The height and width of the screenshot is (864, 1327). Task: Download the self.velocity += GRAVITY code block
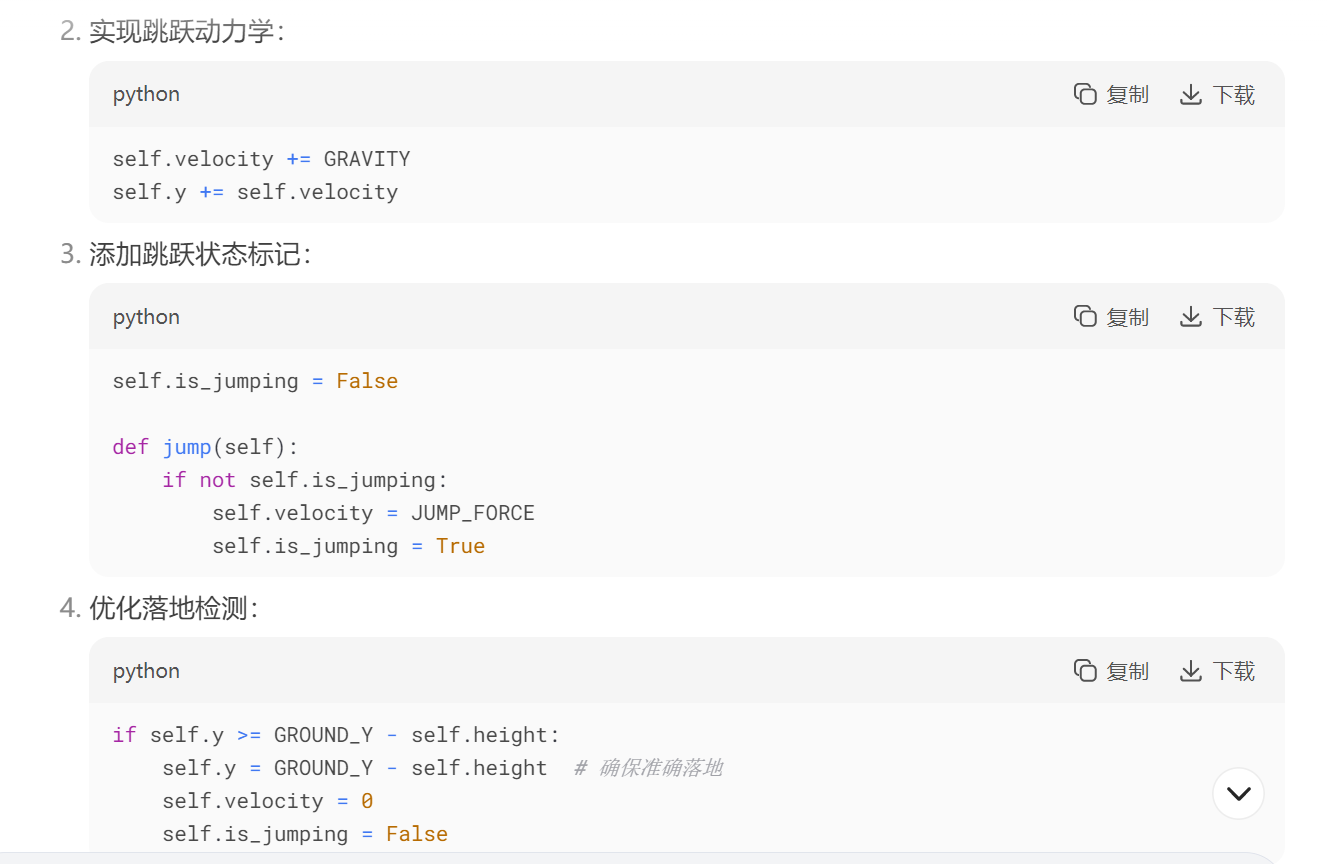[1217, 95]
